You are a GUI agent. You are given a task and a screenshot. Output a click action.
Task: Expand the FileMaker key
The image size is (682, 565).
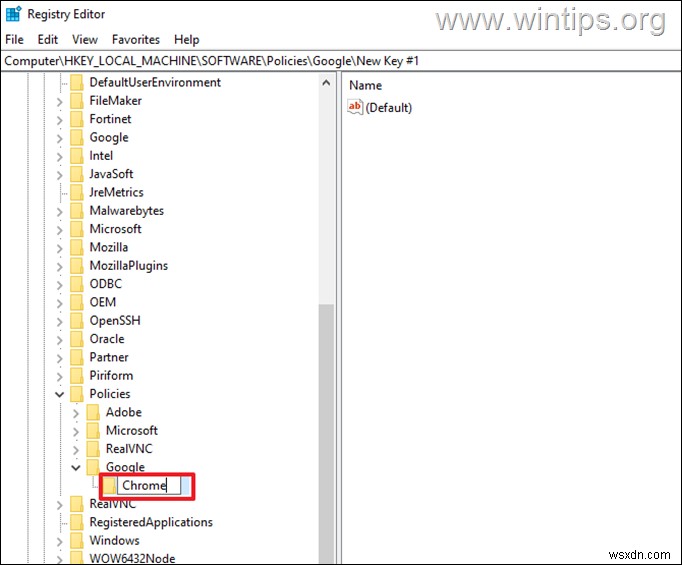coord(60,101)
